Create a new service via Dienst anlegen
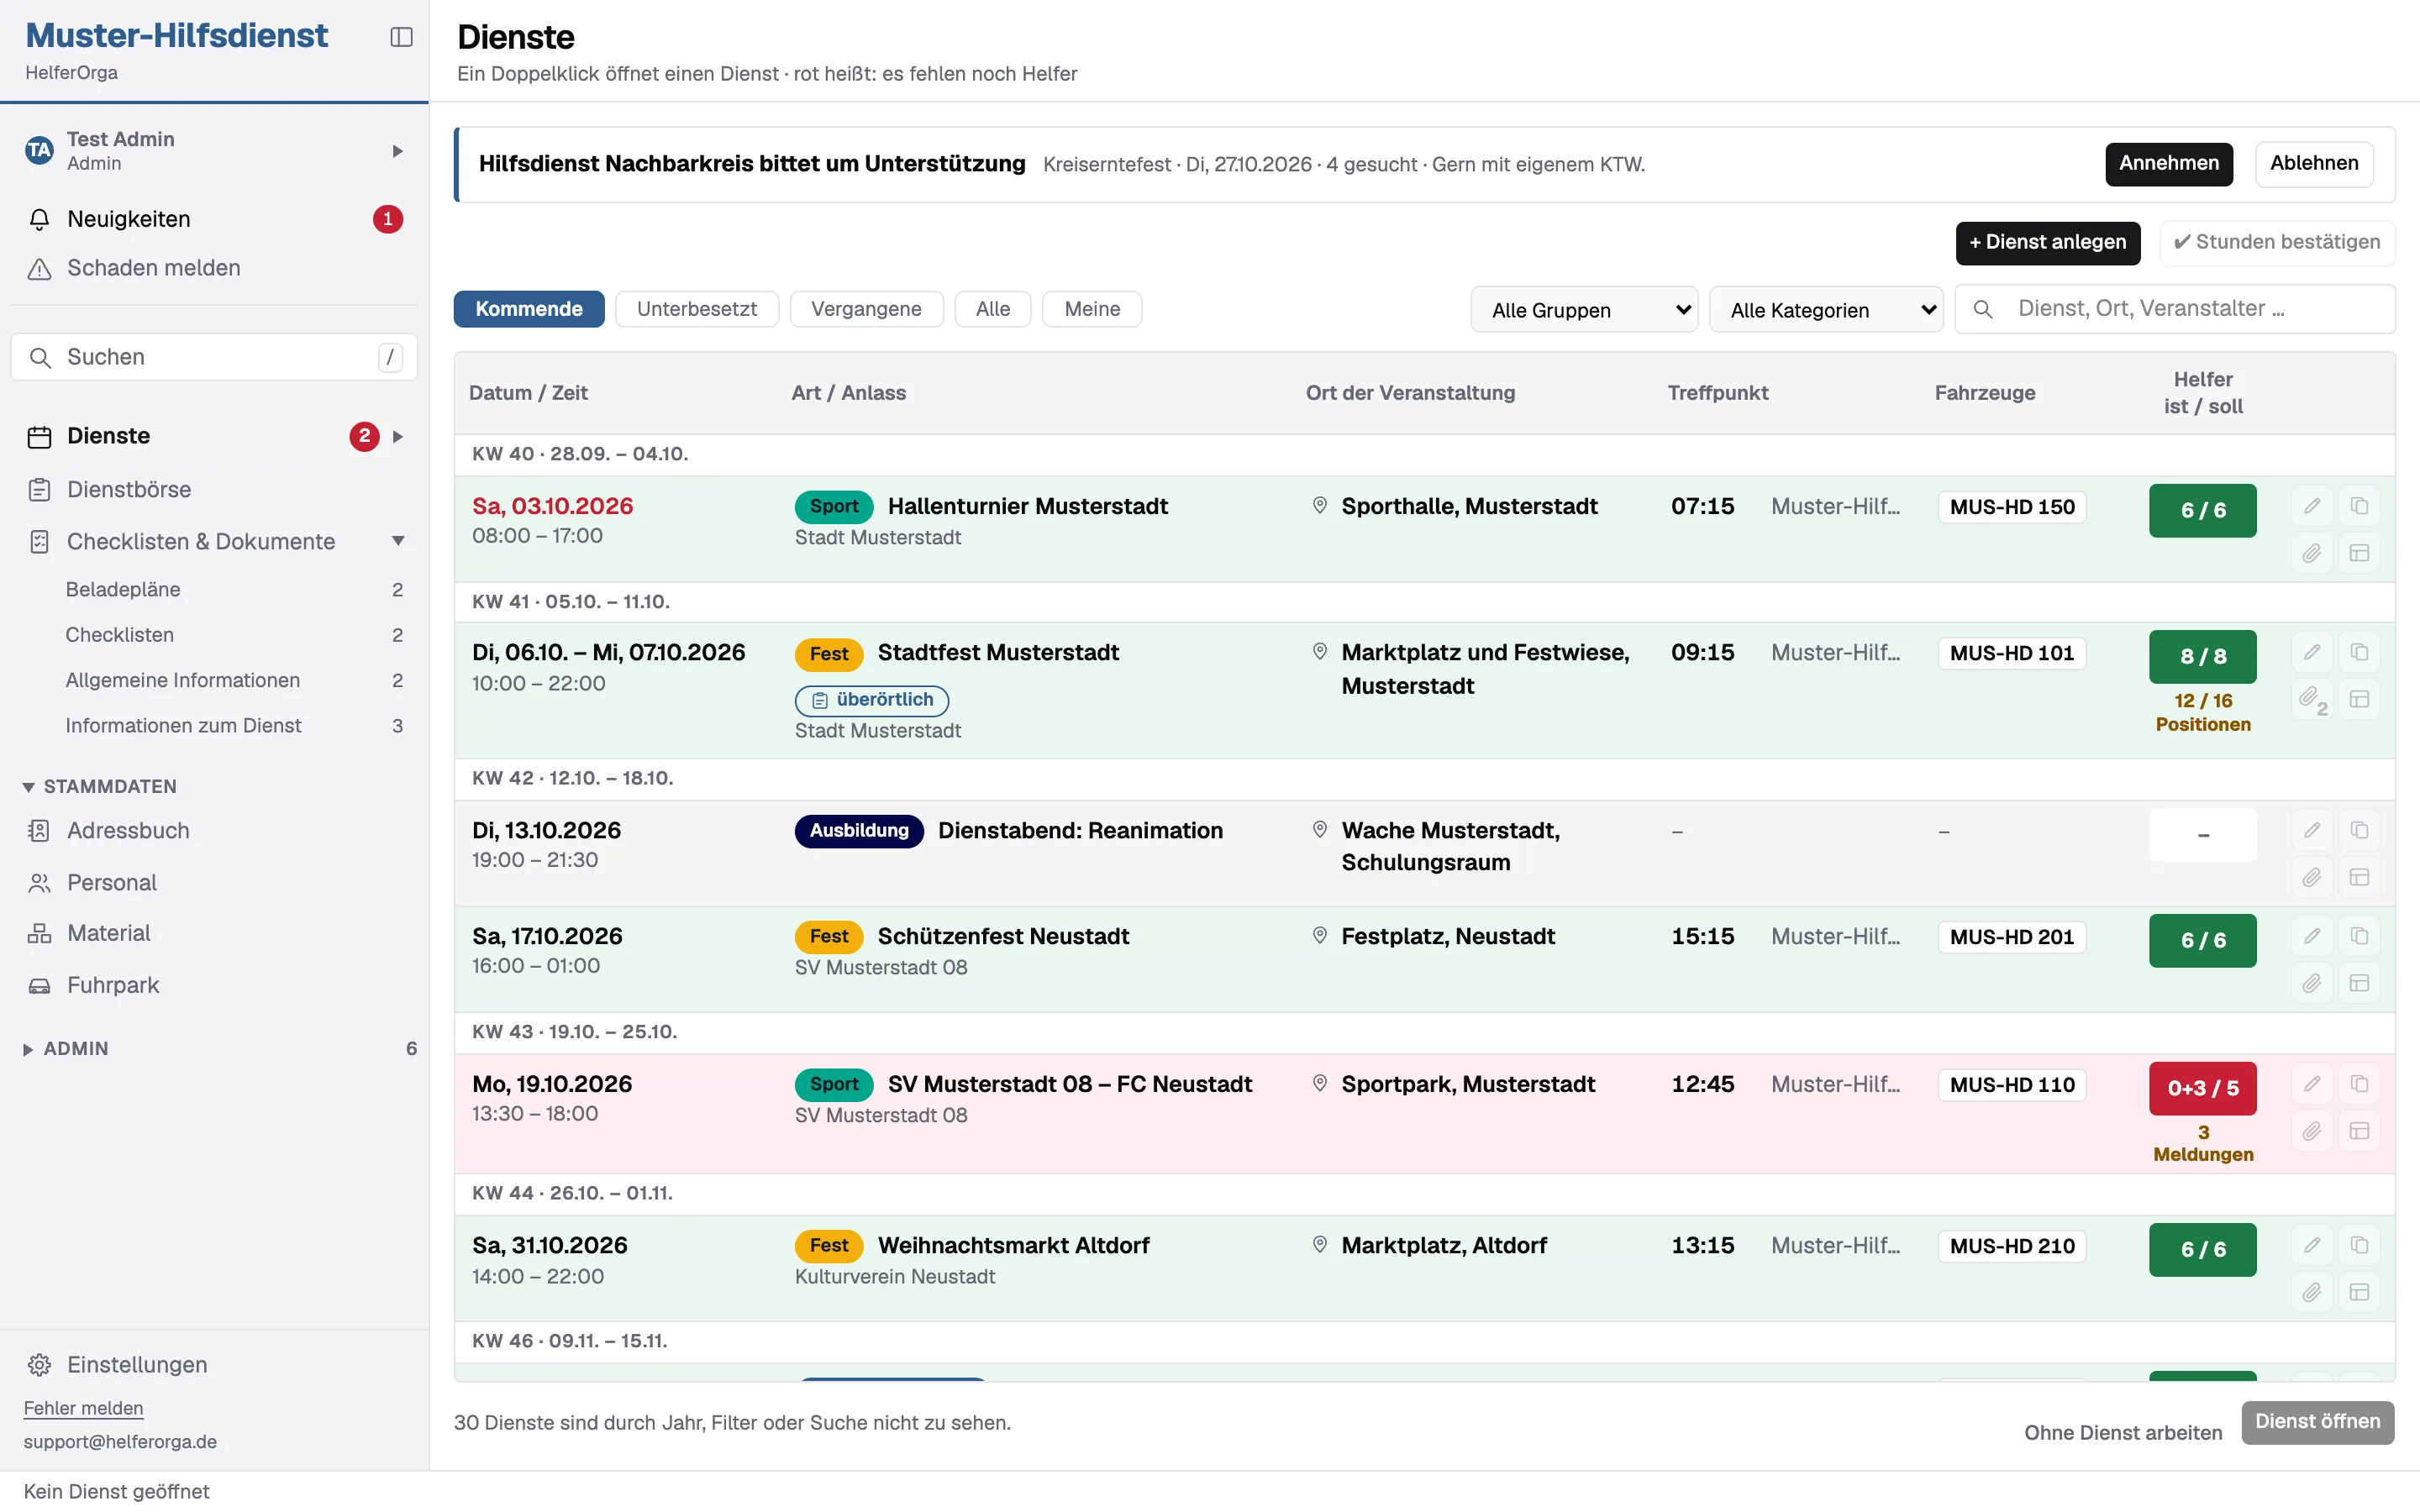Viewport: 2420px width, 1512px height. pyautogui.click(x=2048, y=243)
